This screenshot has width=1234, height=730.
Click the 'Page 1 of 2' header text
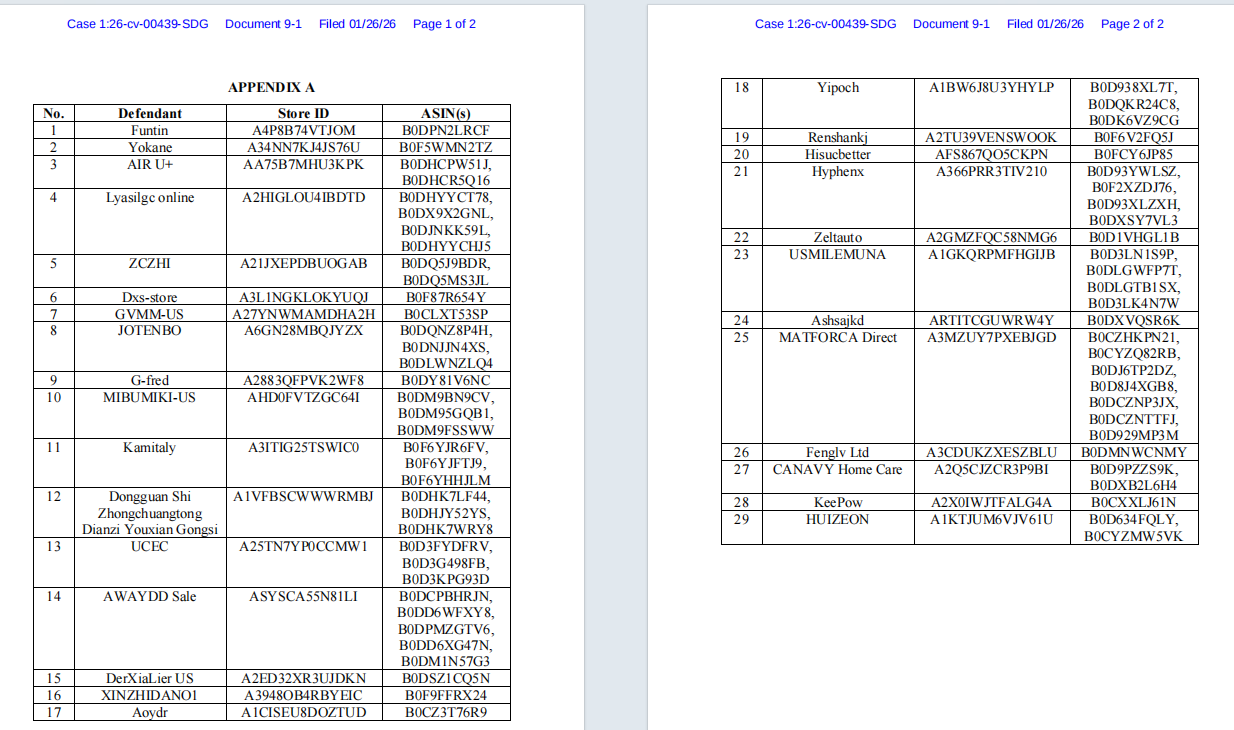[x=444, y=24]
